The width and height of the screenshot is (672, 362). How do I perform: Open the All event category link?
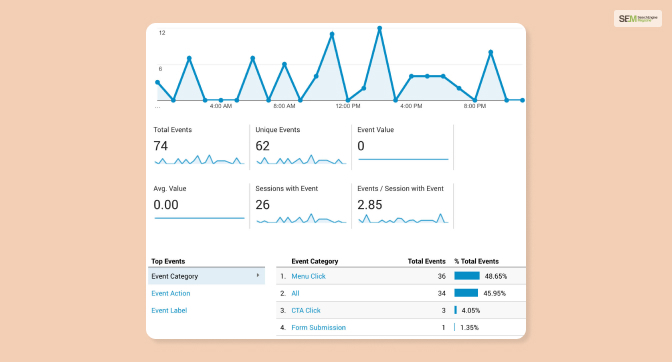(295, 293)
